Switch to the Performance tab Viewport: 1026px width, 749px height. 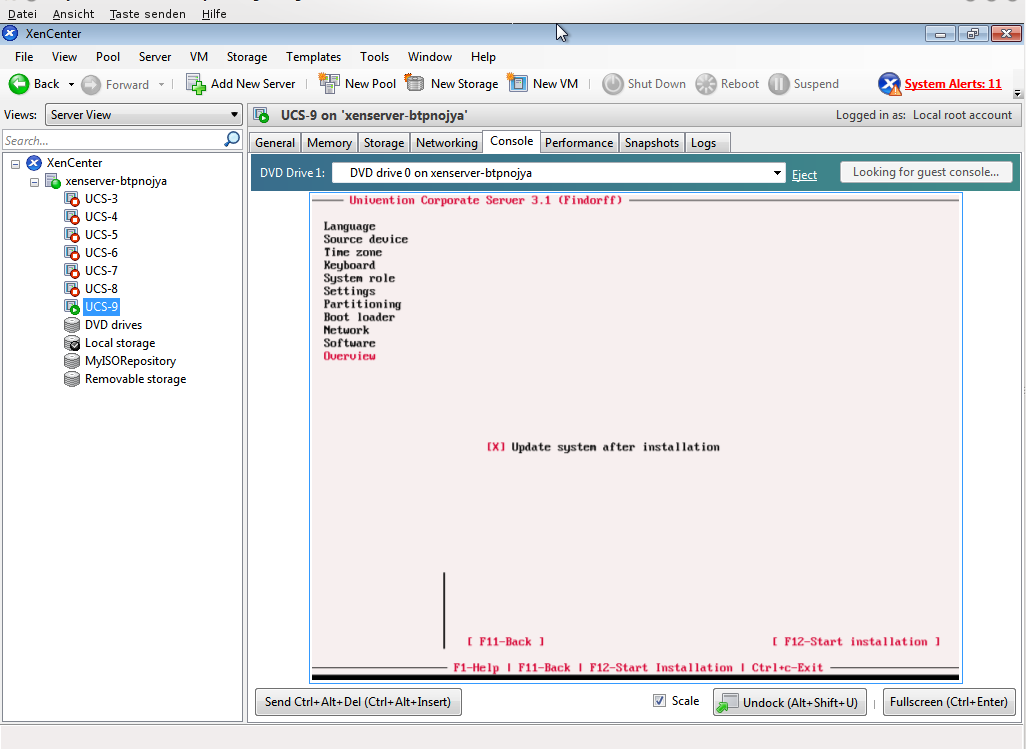coord(578,143)
